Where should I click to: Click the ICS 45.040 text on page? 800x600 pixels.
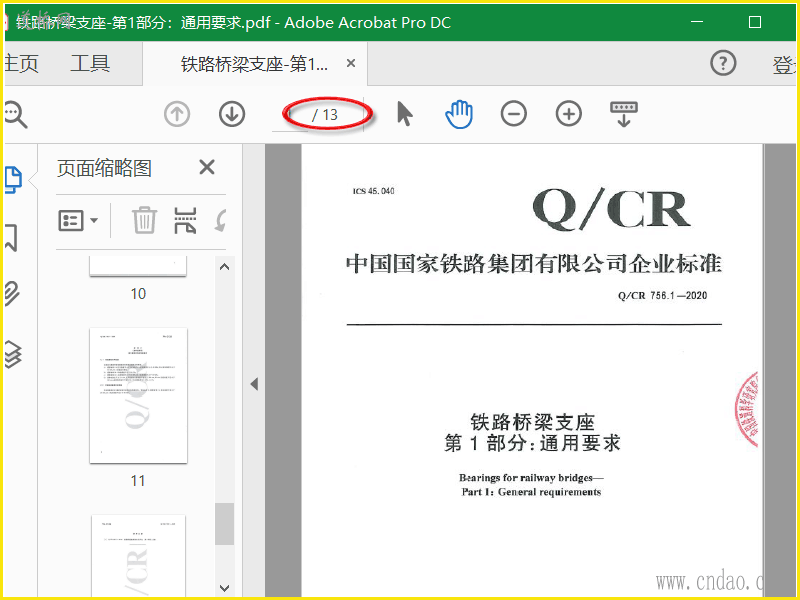pos(373,191)
